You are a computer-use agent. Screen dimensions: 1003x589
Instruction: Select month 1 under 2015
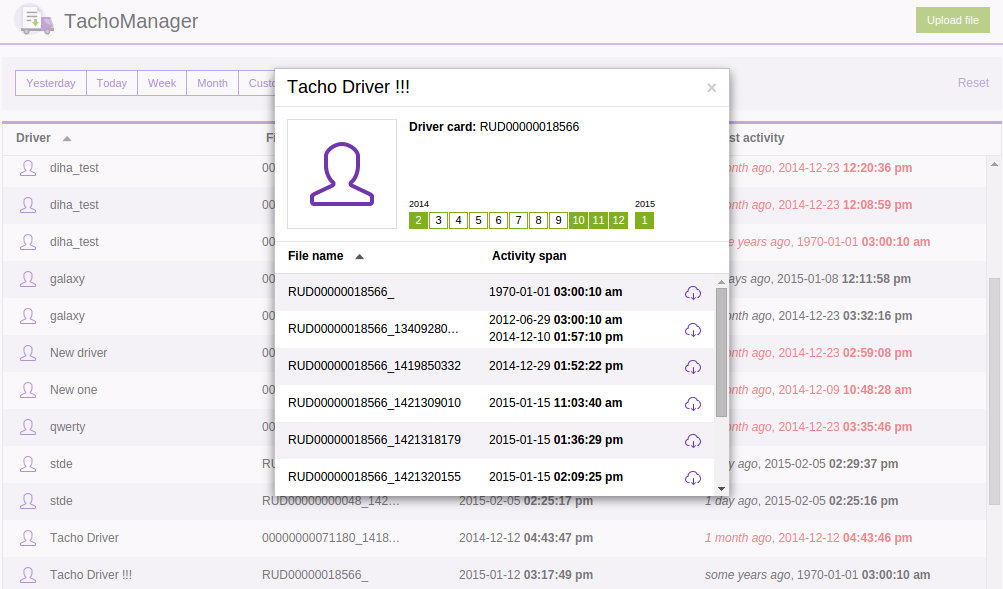(645, 220)
